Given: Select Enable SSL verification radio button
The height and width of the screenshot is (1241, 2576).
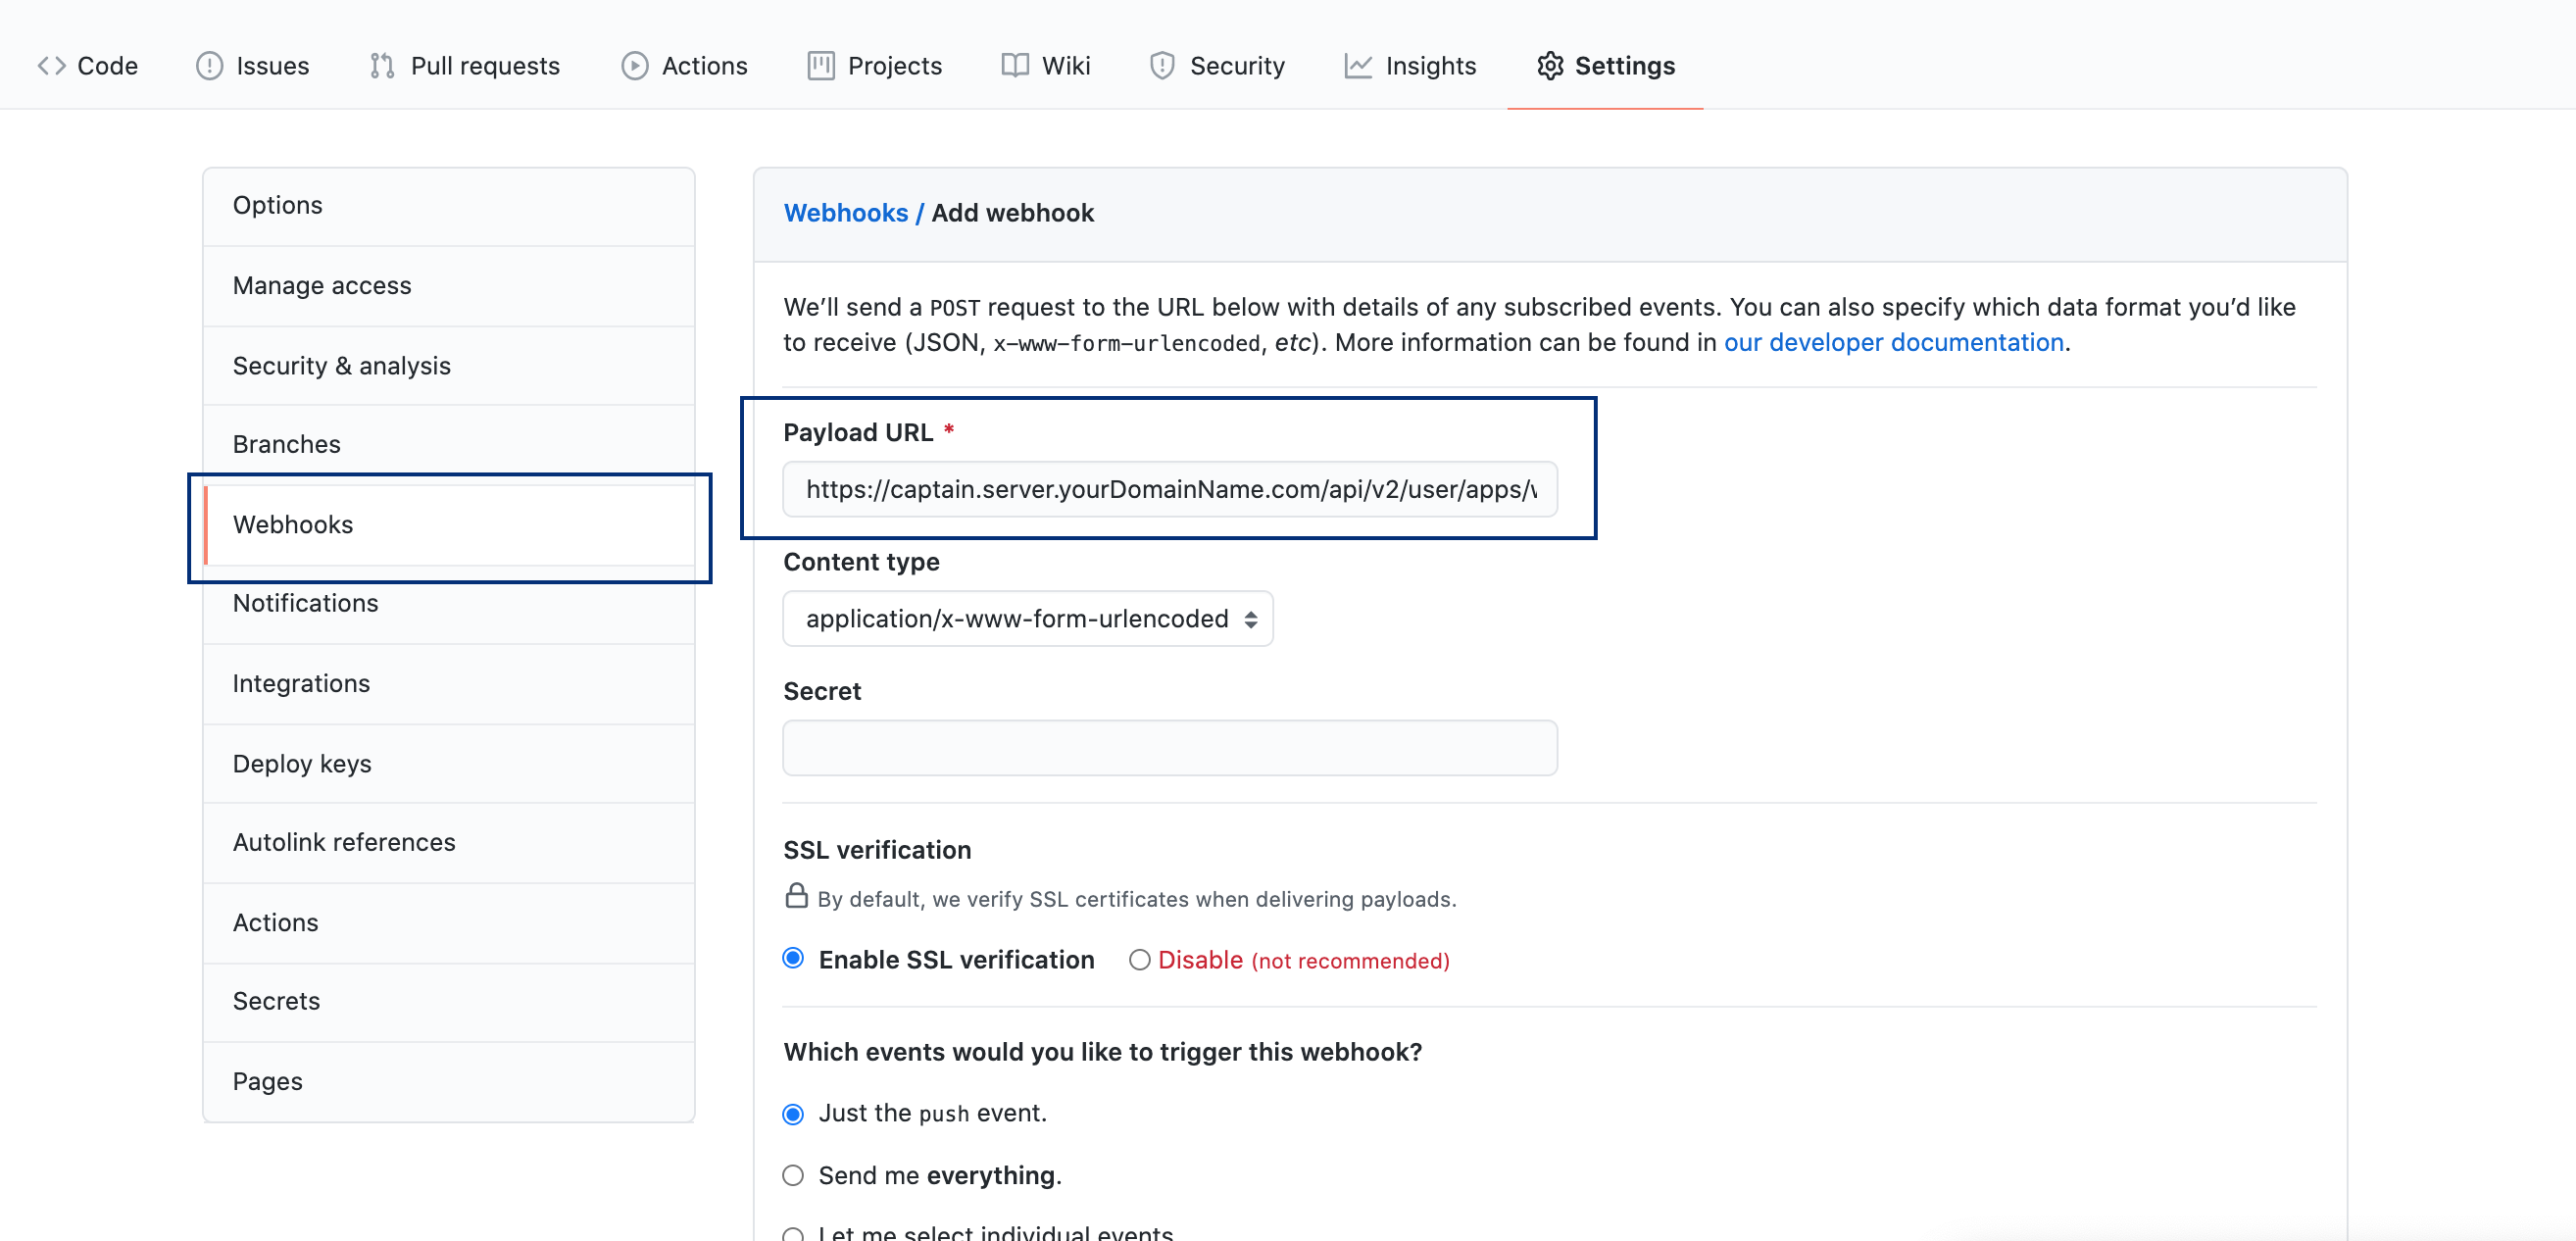Looking at the screenshot, I should (793, 958).
